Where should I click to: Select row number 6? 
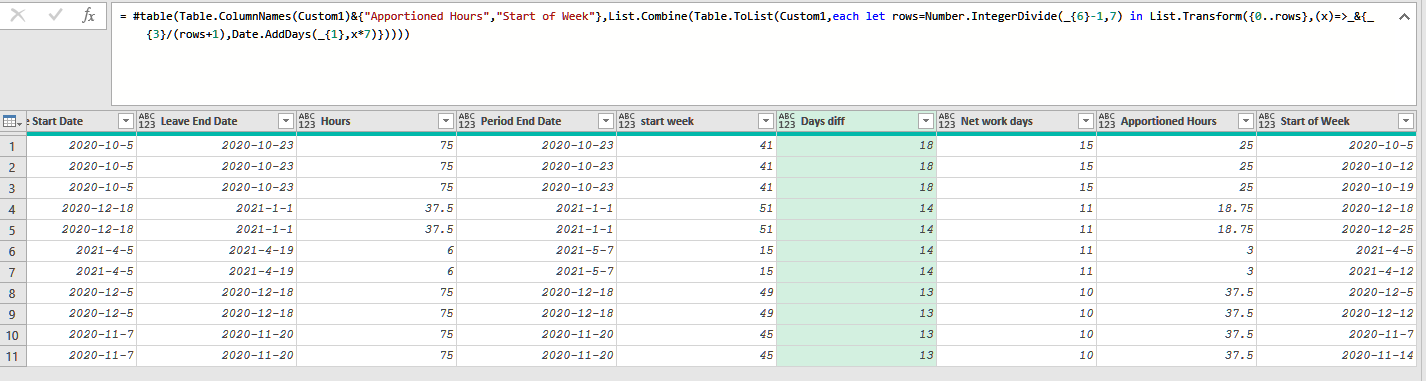[12, 250]
